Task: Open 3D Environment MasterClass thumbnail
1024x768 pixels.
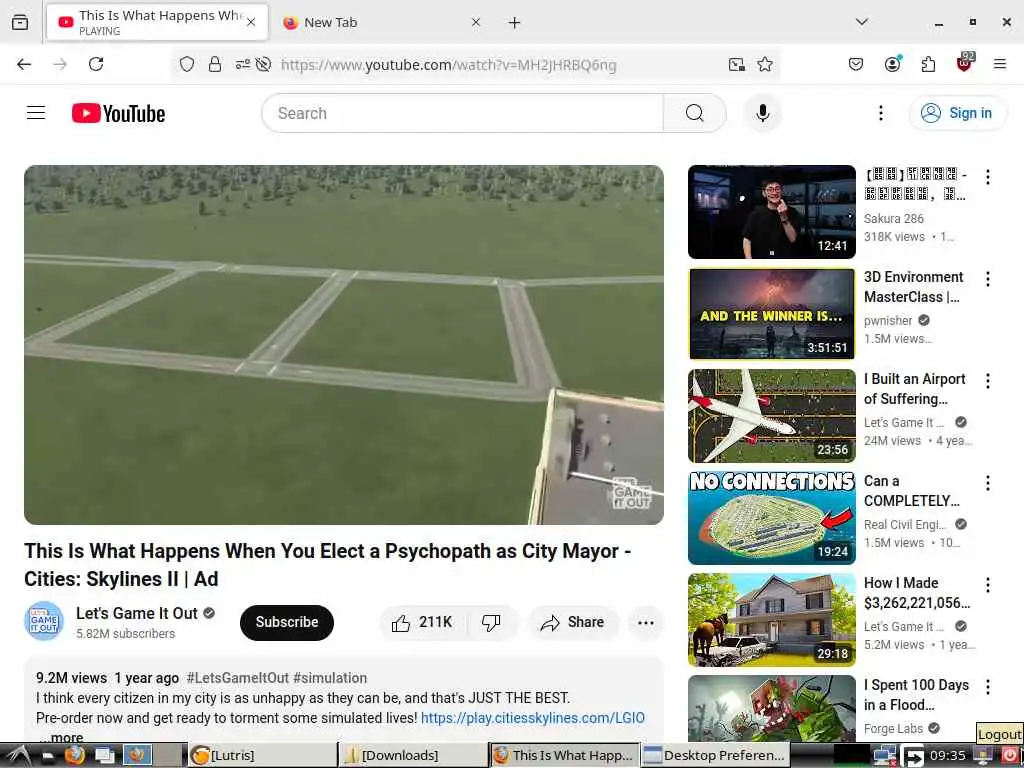Action: 771,314
